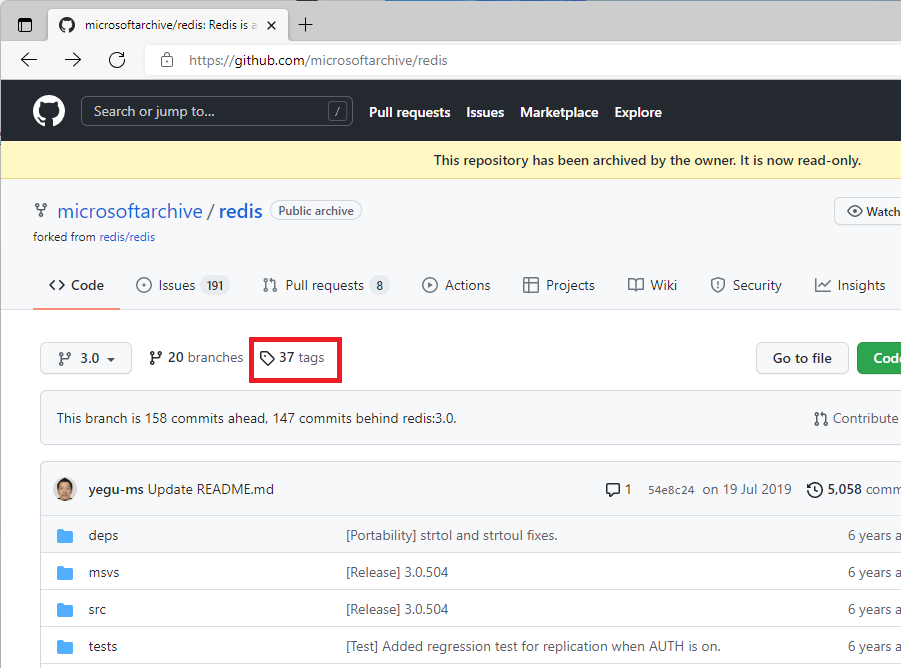Click the Go to file button
The height and width of the screenshot is (668, 901).
click(x=802, y=358)
